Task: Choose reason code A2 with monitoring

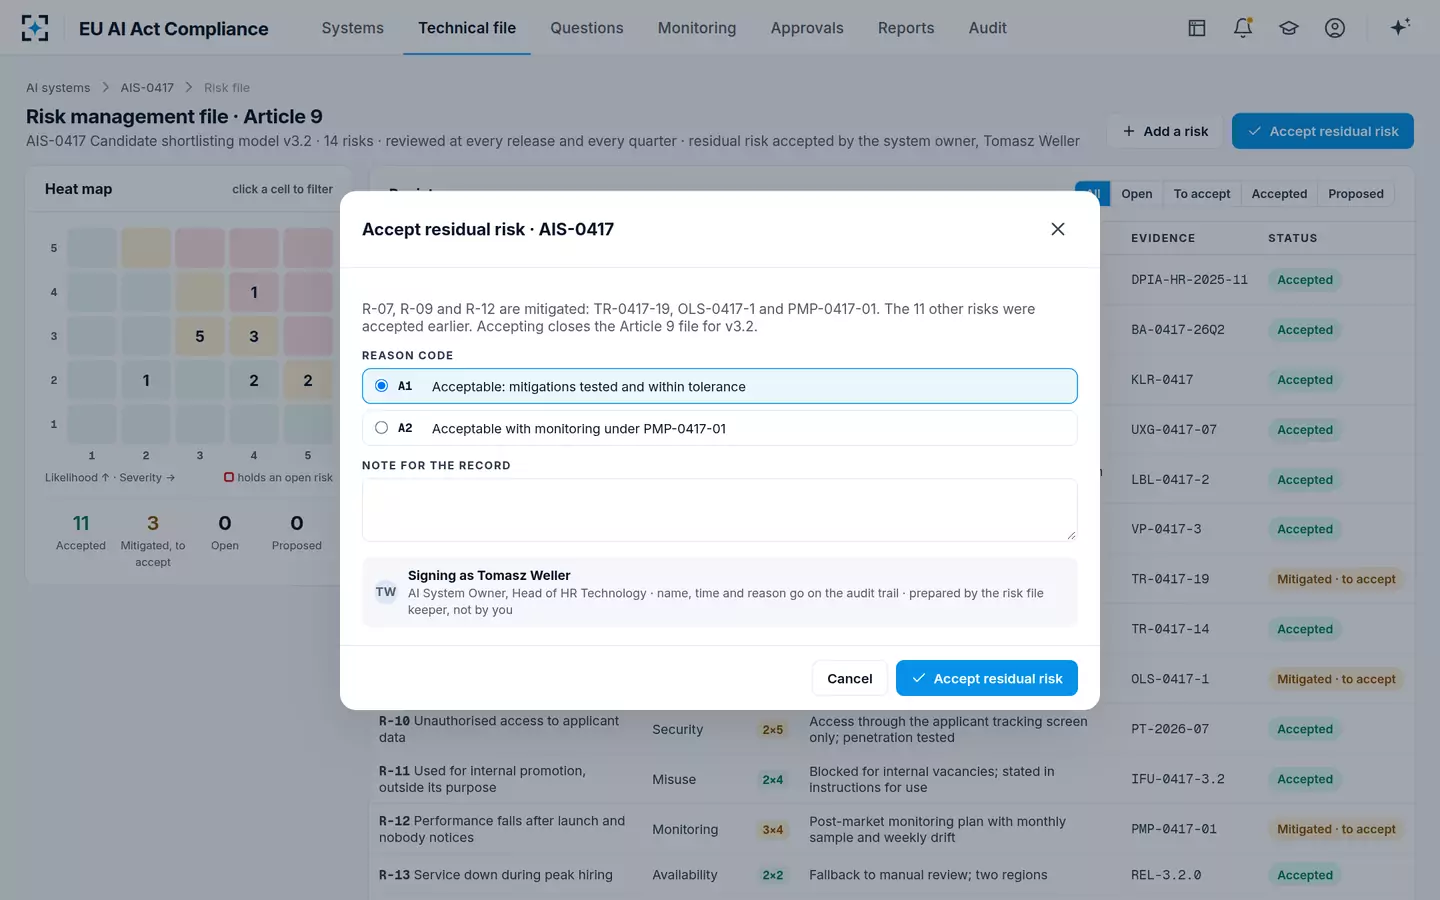Action: point(720,428)
